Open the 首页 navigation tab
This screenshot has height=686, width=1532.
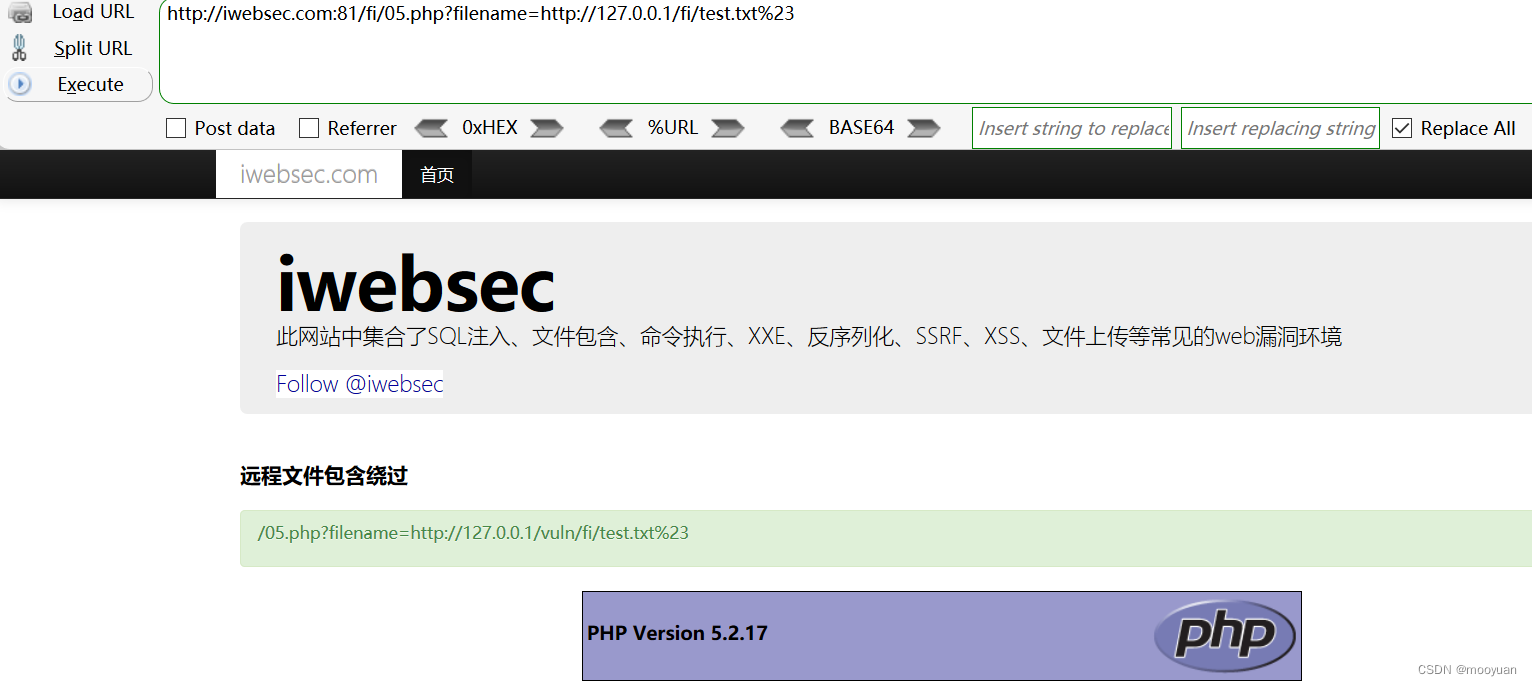tap(437, 175)
